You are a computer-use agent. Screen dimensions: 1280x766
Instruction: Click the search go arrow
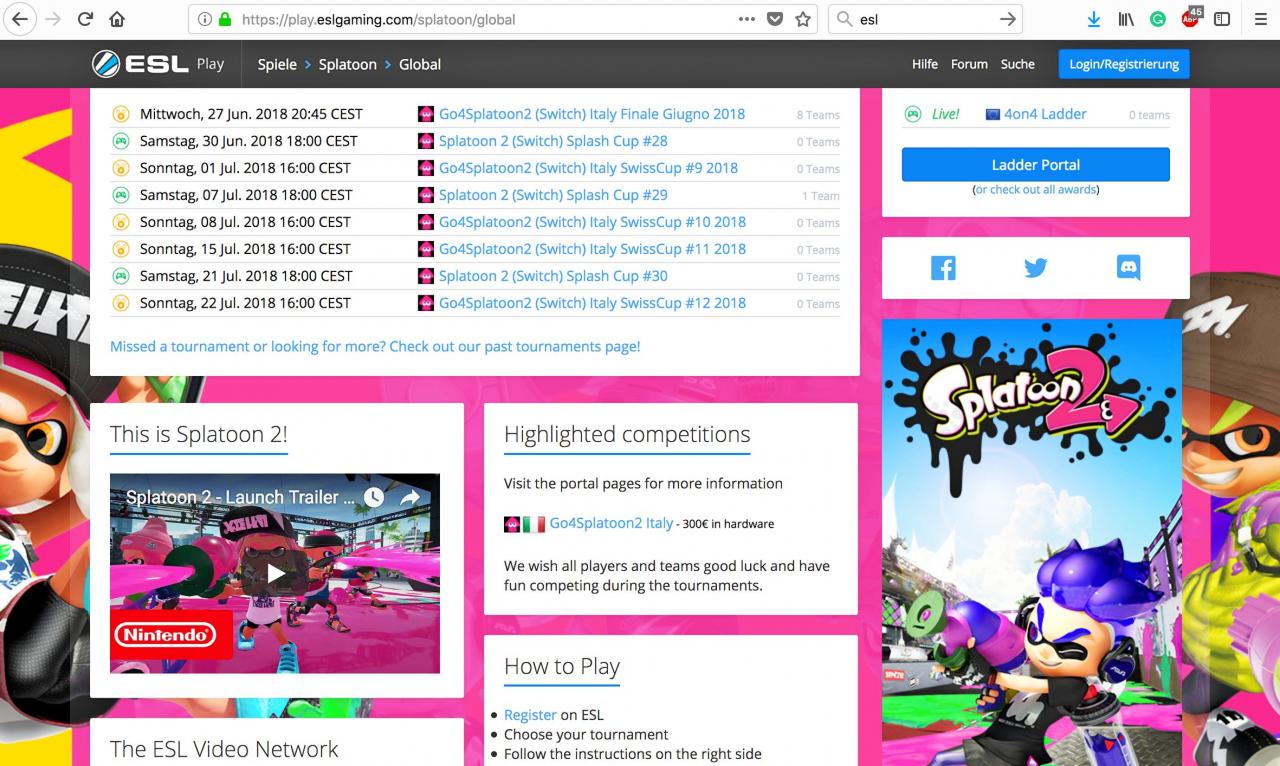coord(1008,19)
